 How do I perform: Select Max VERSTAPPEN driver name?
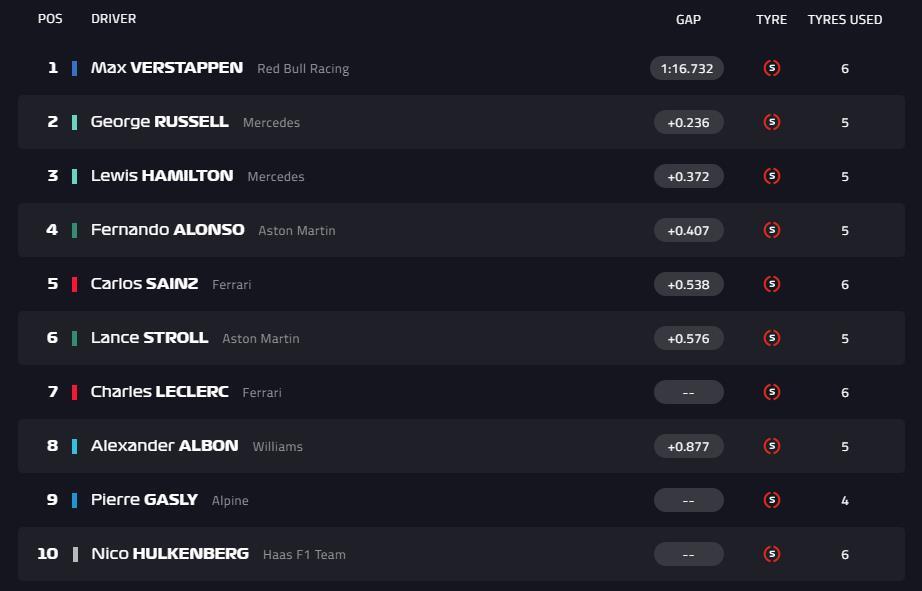click(x=166, y=68)
